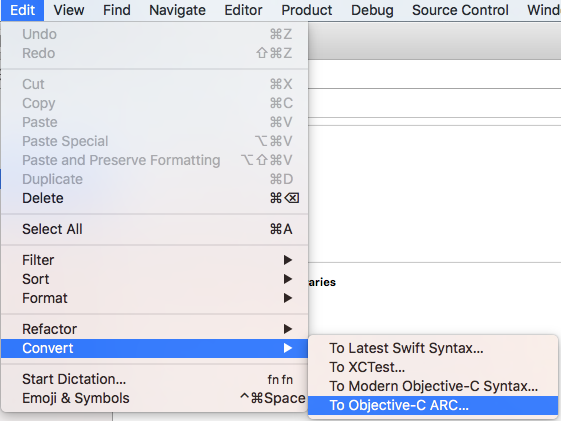Open the Convert submenu
The height and width of the screenshot is (421, 561).
tap(155, 348)
